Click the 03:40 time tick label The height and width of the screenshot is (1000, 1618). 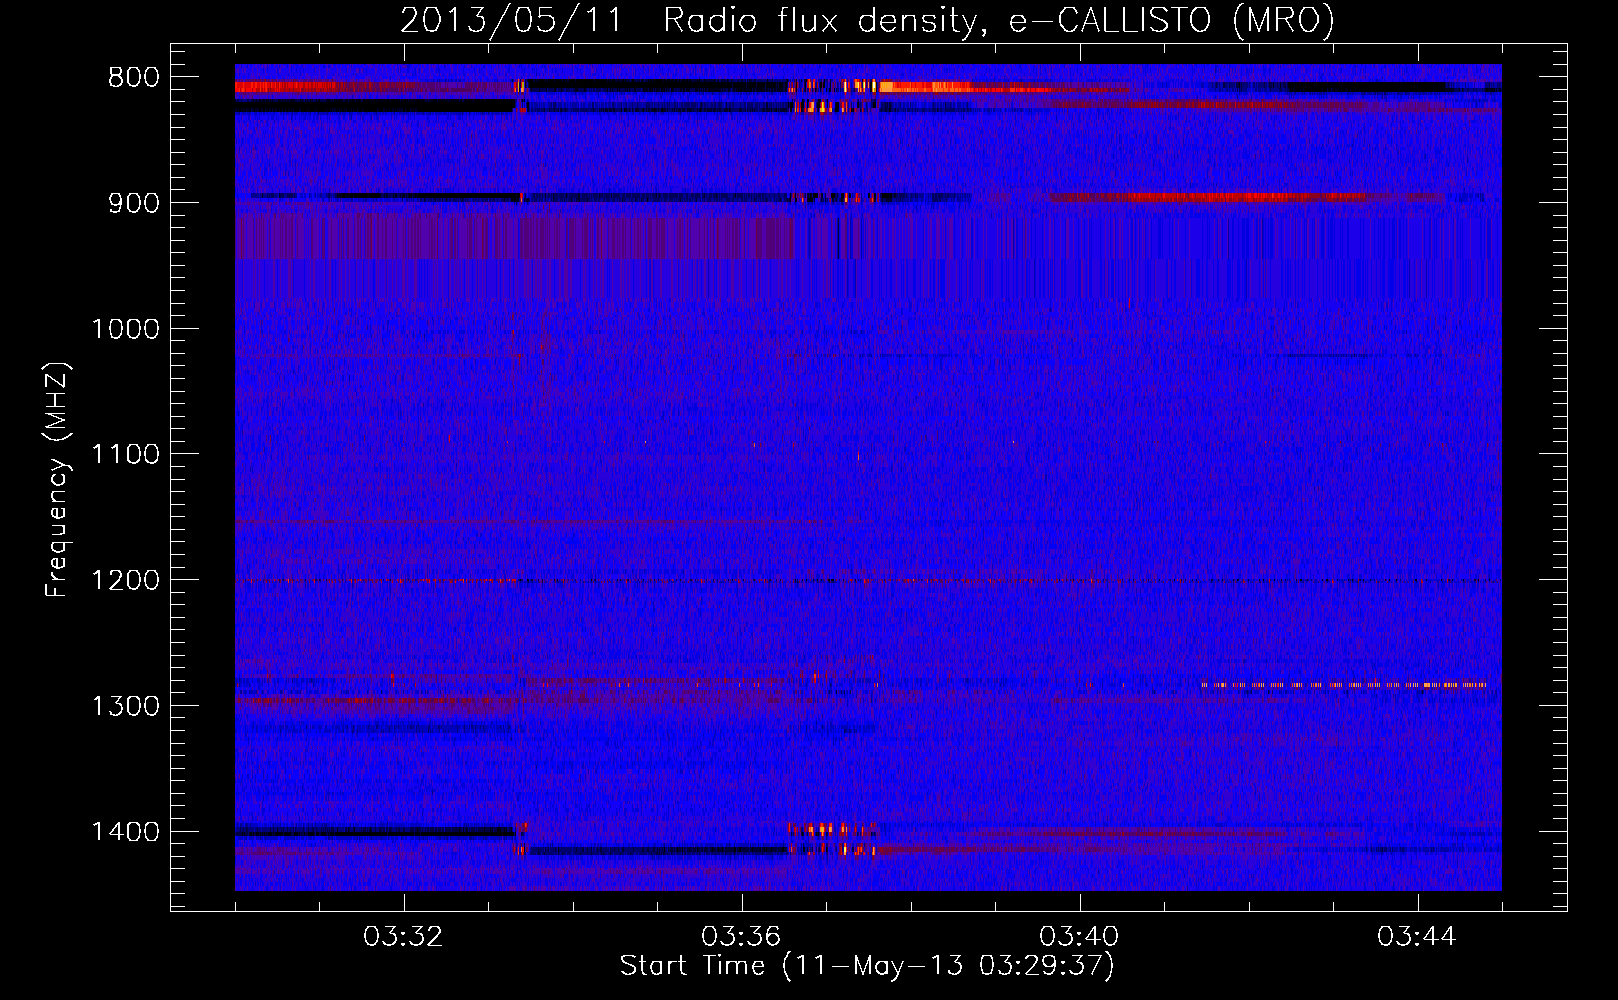click(x=1079, y=937)
